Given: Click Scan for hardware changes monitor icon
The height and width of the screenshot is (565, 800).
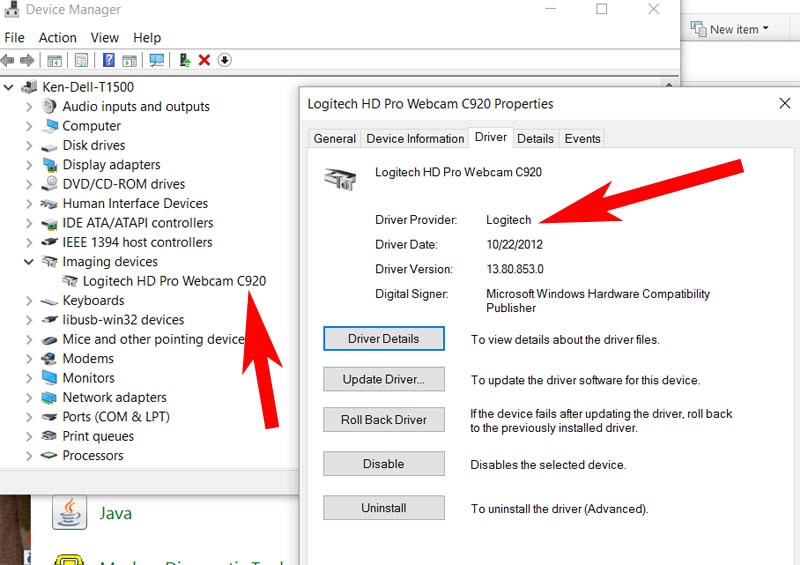Looking at the screenshot, I should [x=157, y=60].
